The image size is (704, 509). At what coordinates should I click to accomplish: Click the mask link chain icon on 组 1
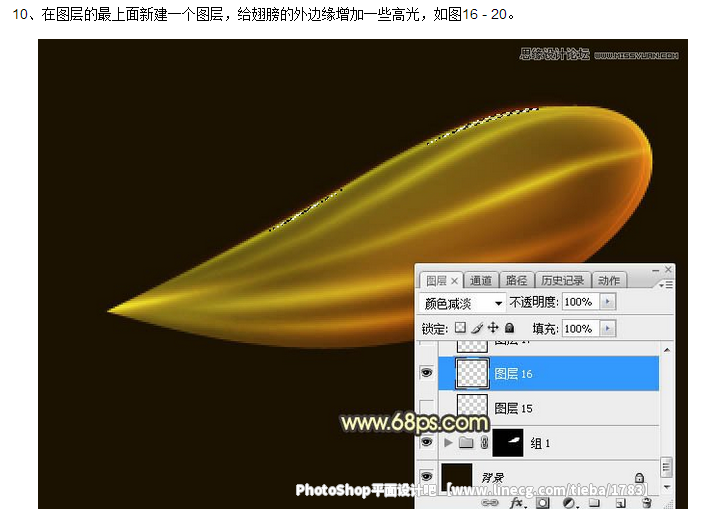484,443
